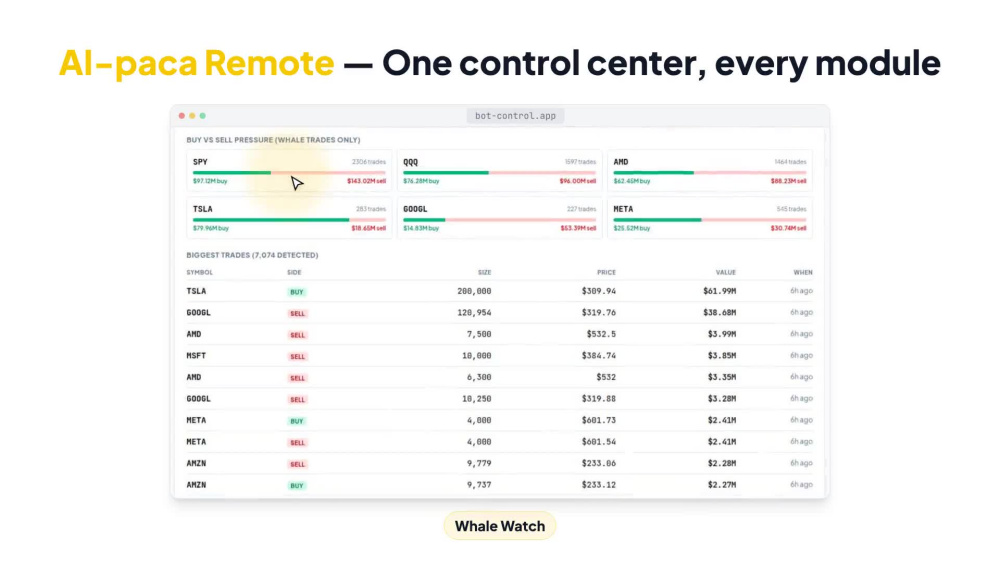This screenshot has height=563, width=1000.
Task: Click the red close window dot
Action: point(182,116)
